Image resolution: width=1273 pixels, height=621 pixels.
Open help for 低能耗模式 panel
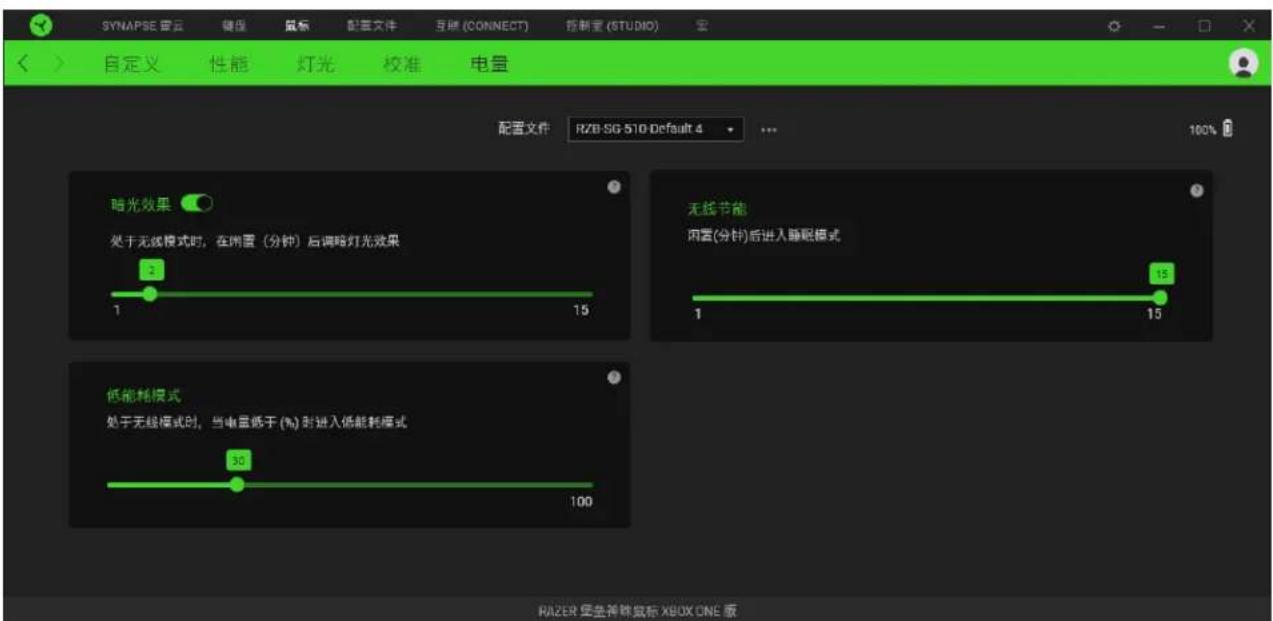pos(614,377)
